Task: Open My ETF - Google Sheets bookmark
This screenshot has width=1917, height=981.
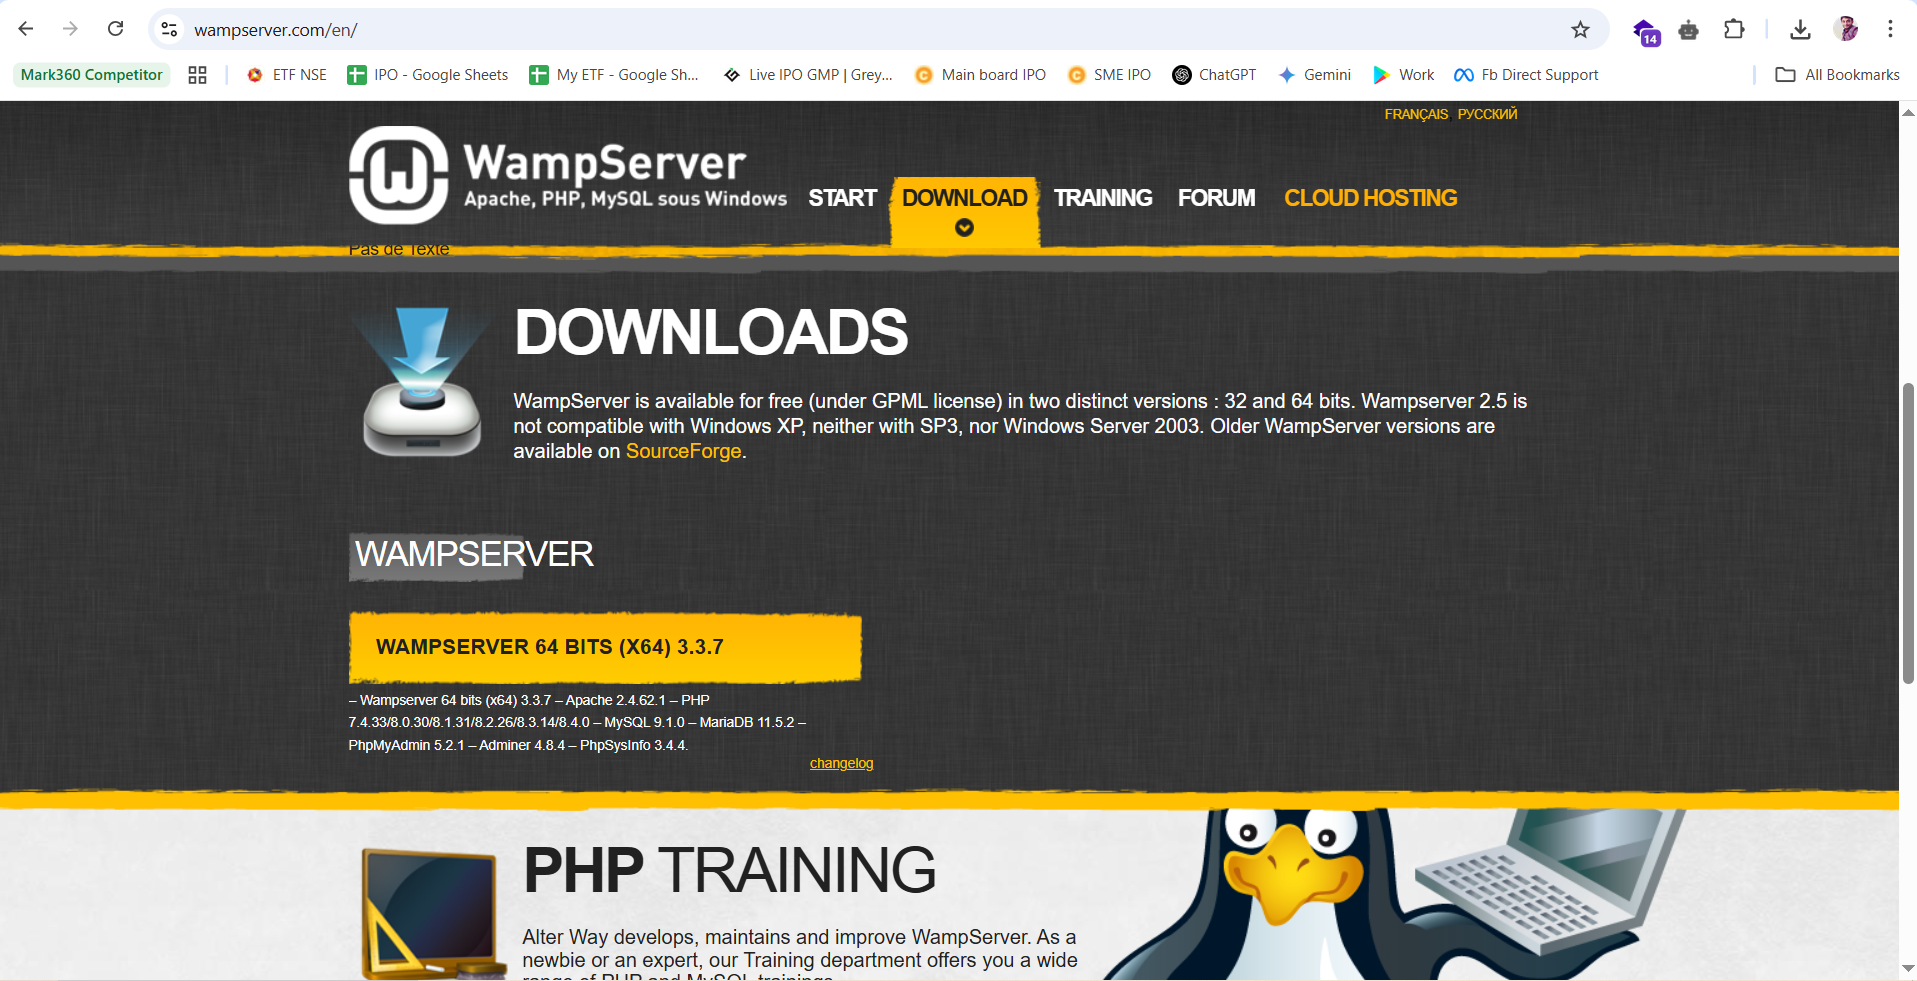Action: tap(614, 75)
